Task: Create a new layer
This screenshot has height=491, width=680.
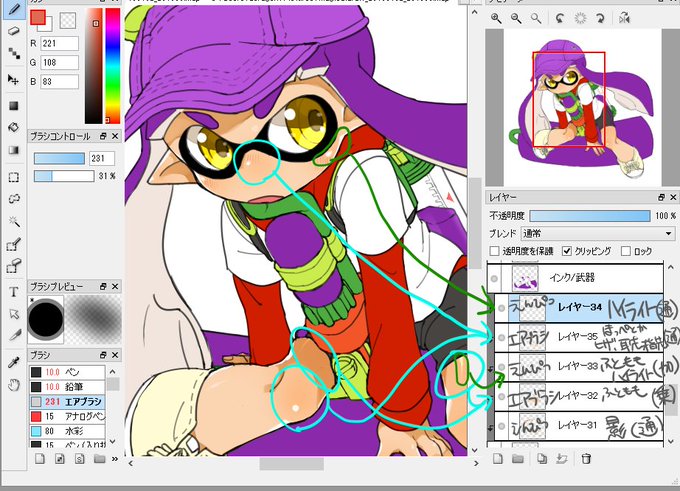Action: 497,458
